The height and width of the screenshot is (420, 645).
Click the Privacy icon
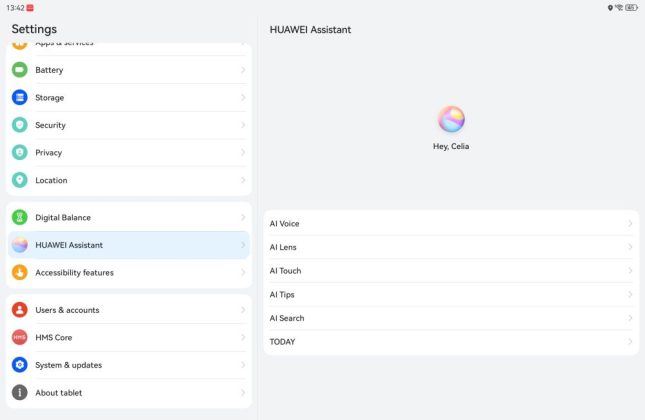(x=19, y=153)
